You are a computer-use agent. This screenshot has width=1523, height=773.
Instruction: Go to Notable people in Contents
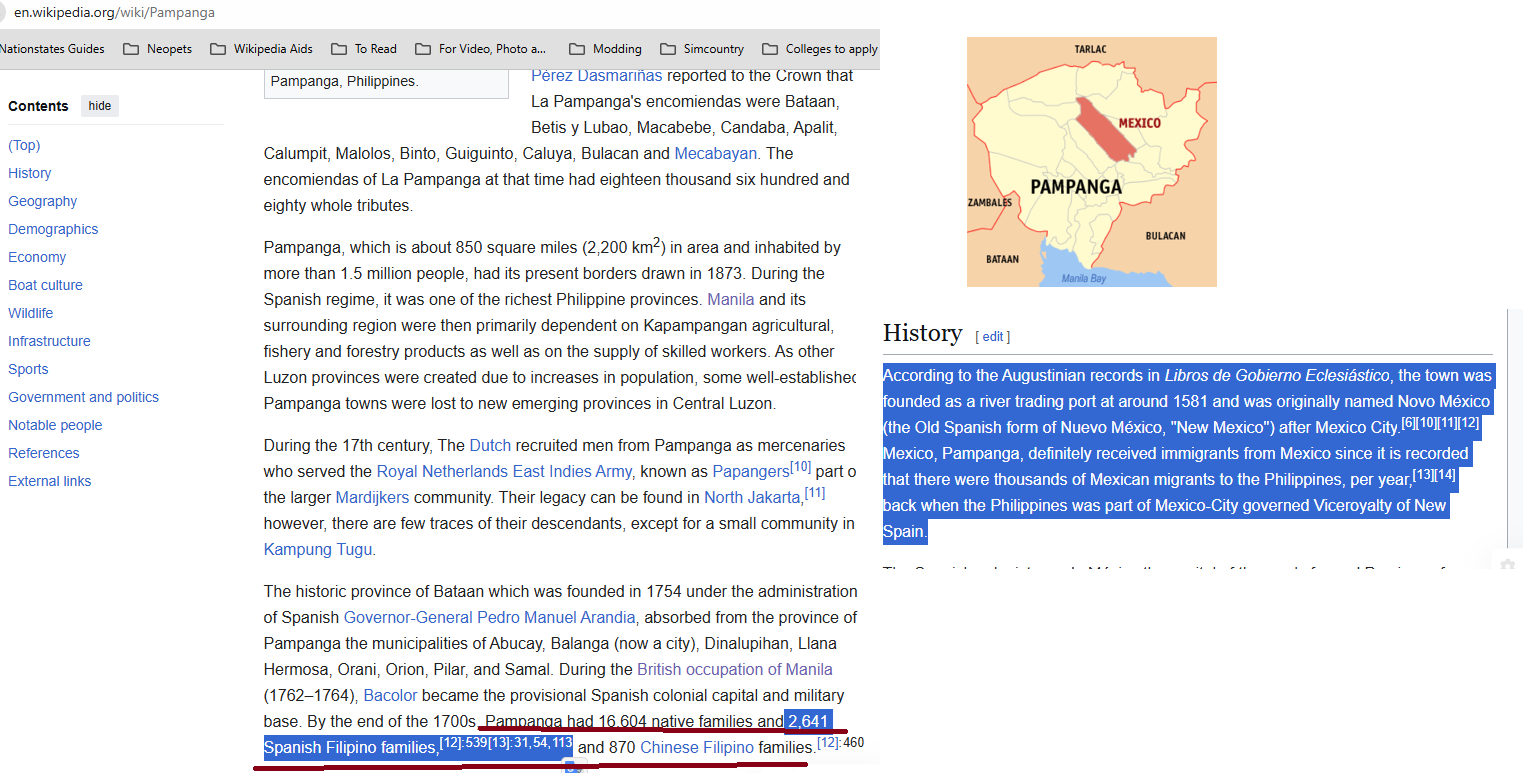click(55, 425)
